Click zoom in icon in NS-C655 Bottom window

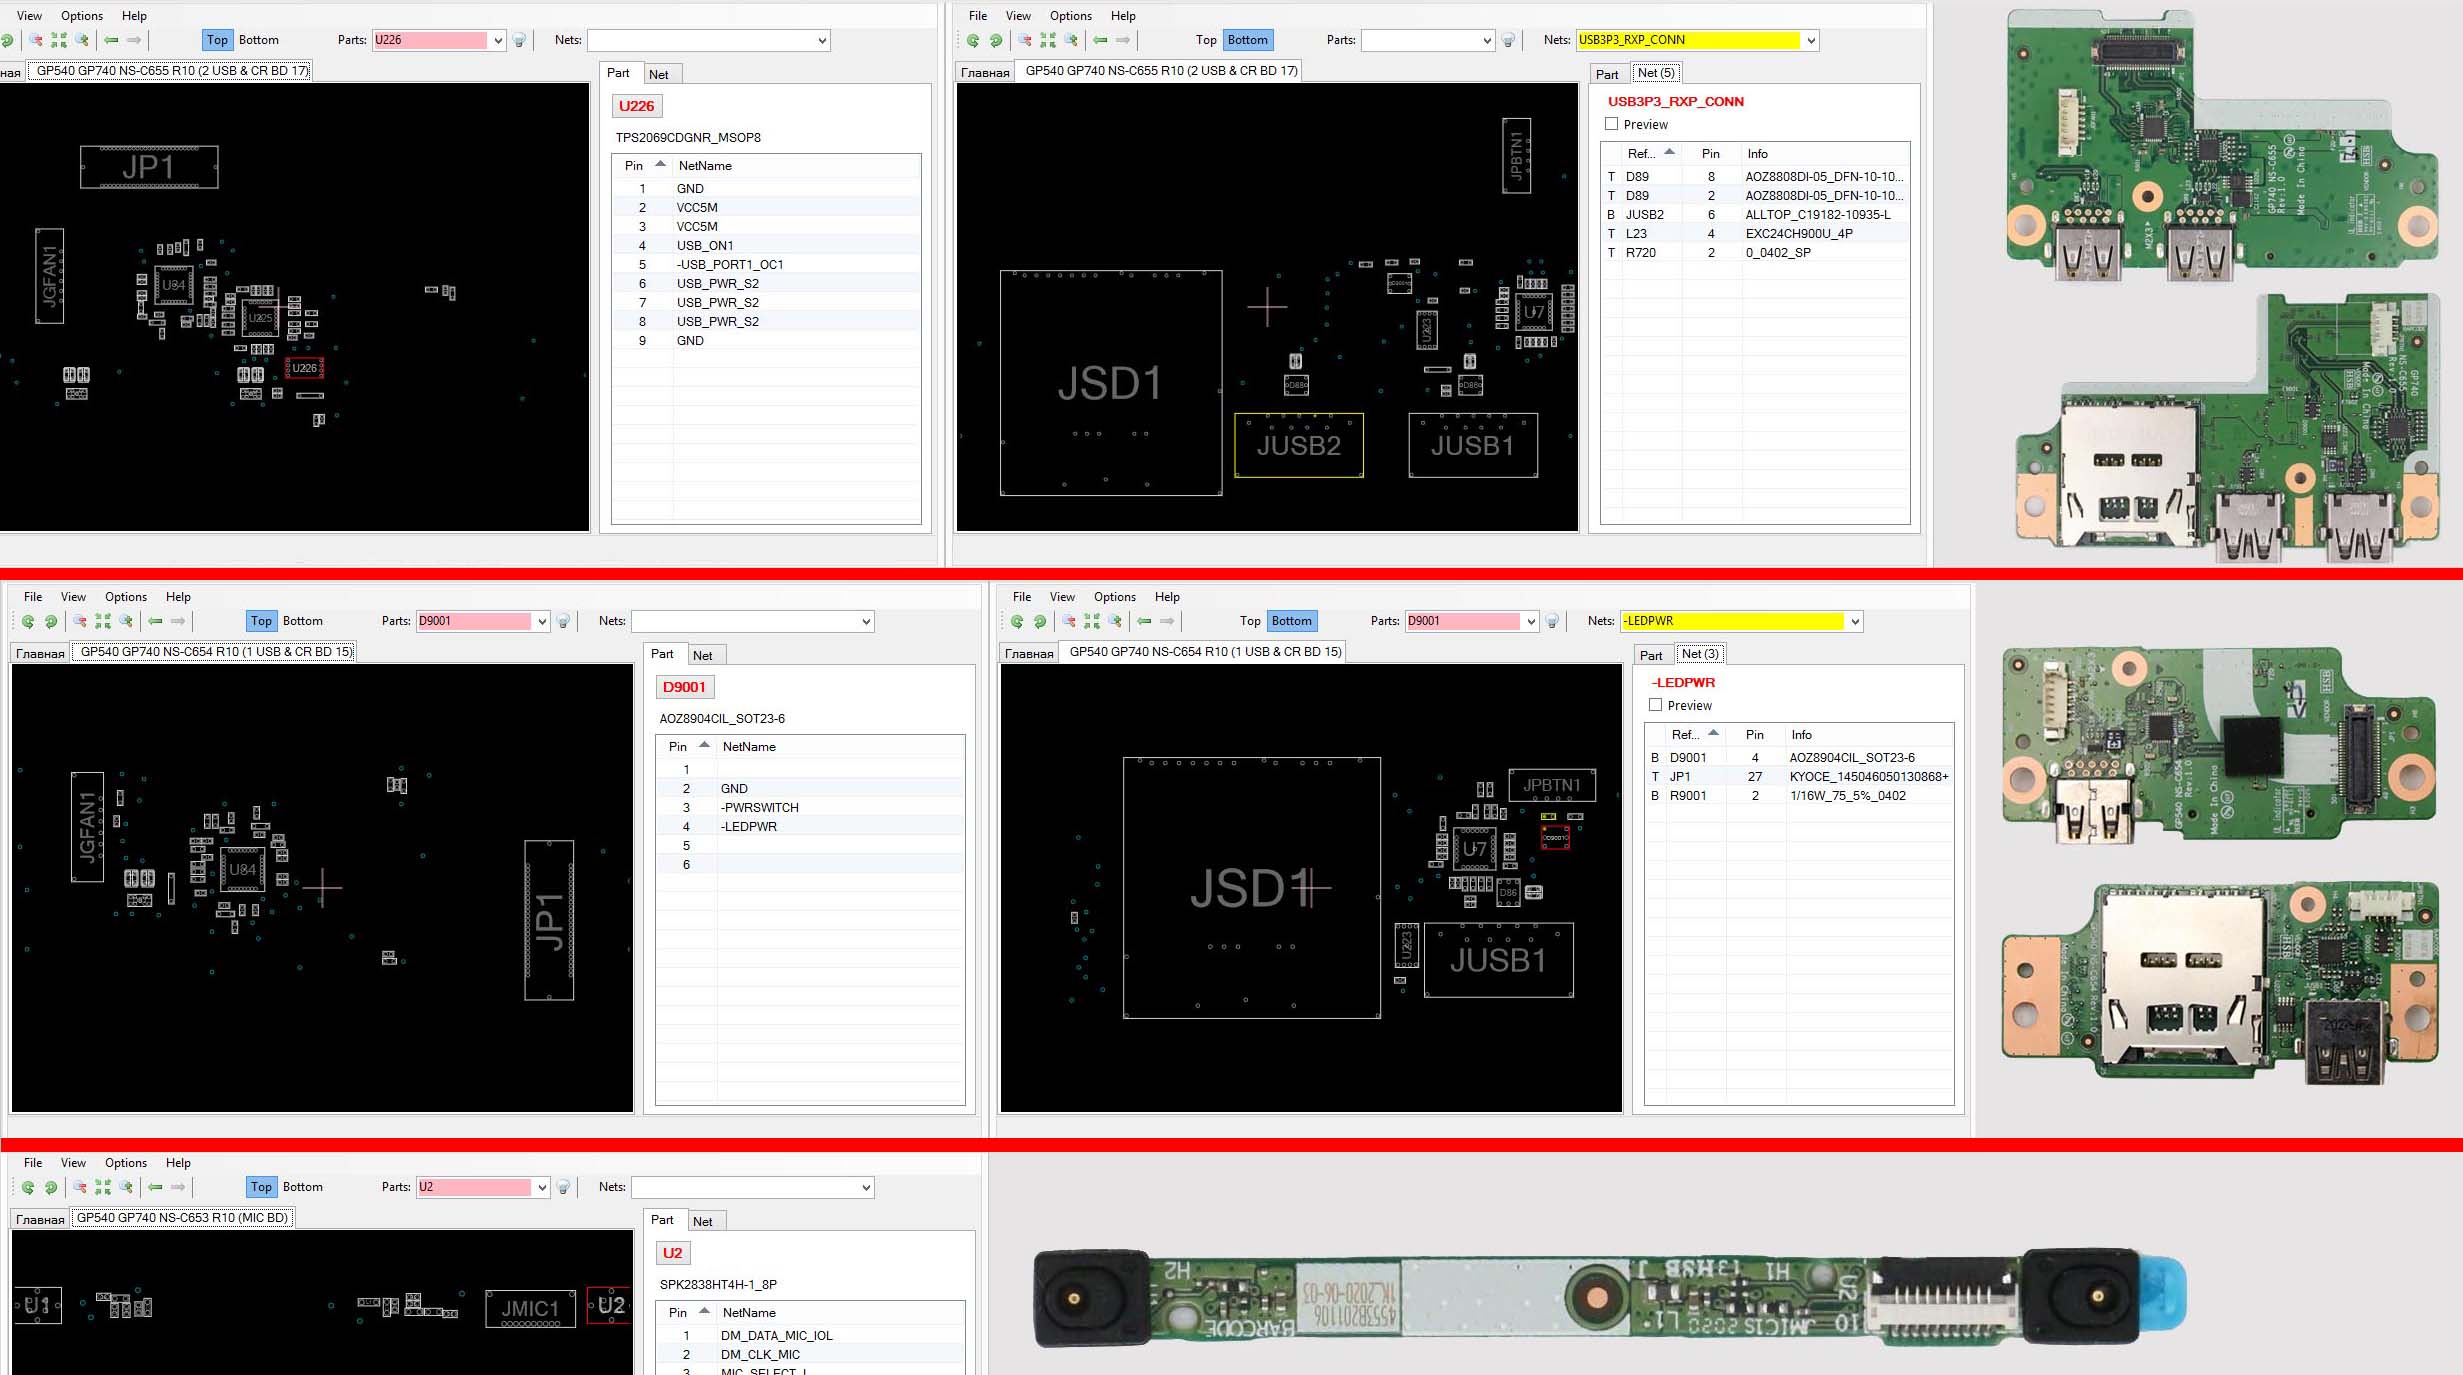pyautogui.click(x=1071, y=40)
